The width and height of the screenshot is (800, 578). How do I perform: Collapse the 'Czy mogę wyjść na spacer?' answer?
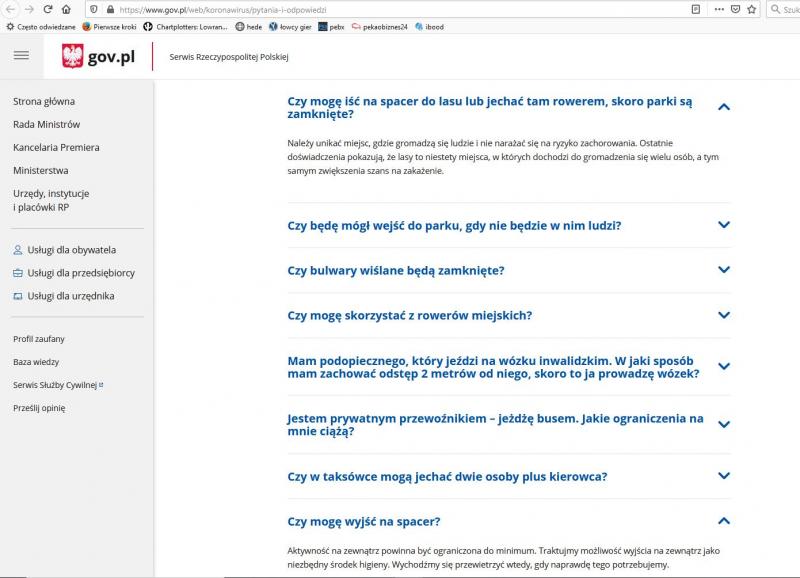click(x=724, y=521)
